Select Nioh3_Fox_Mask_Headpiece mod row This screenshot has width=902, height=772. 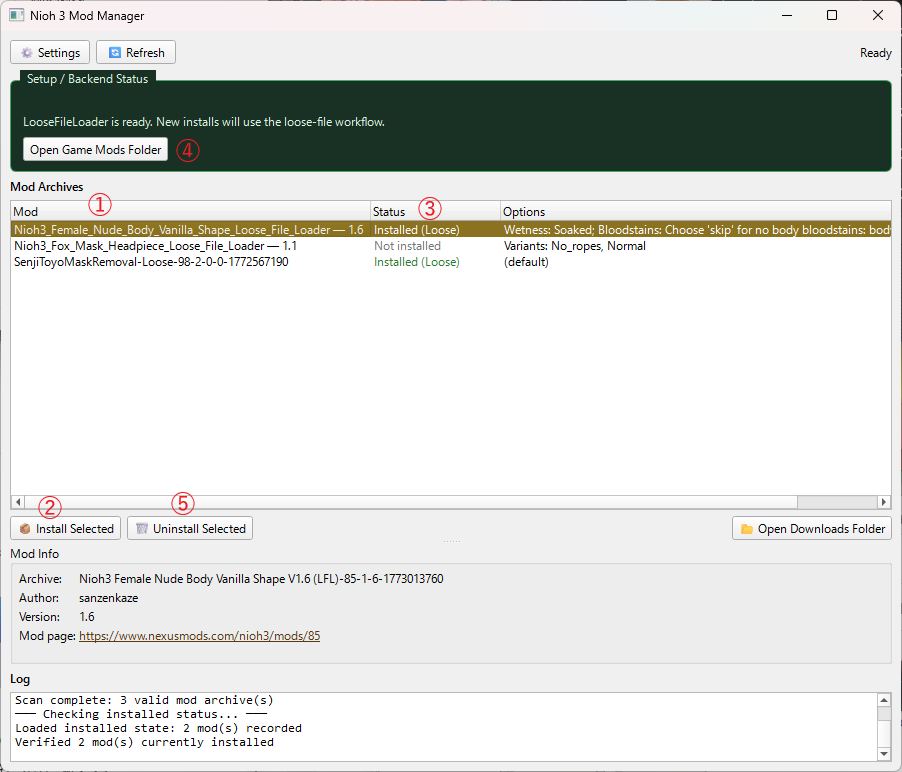[155, 246]
